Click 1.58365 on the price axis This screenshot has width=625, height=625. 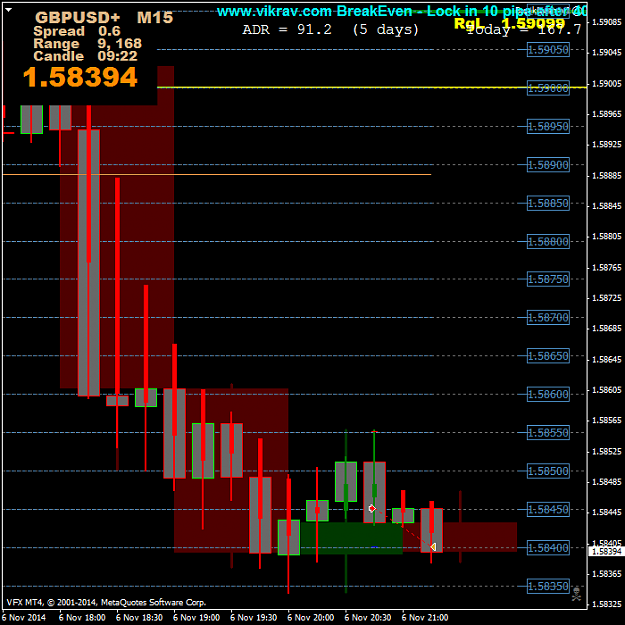(x=606, y=574)
